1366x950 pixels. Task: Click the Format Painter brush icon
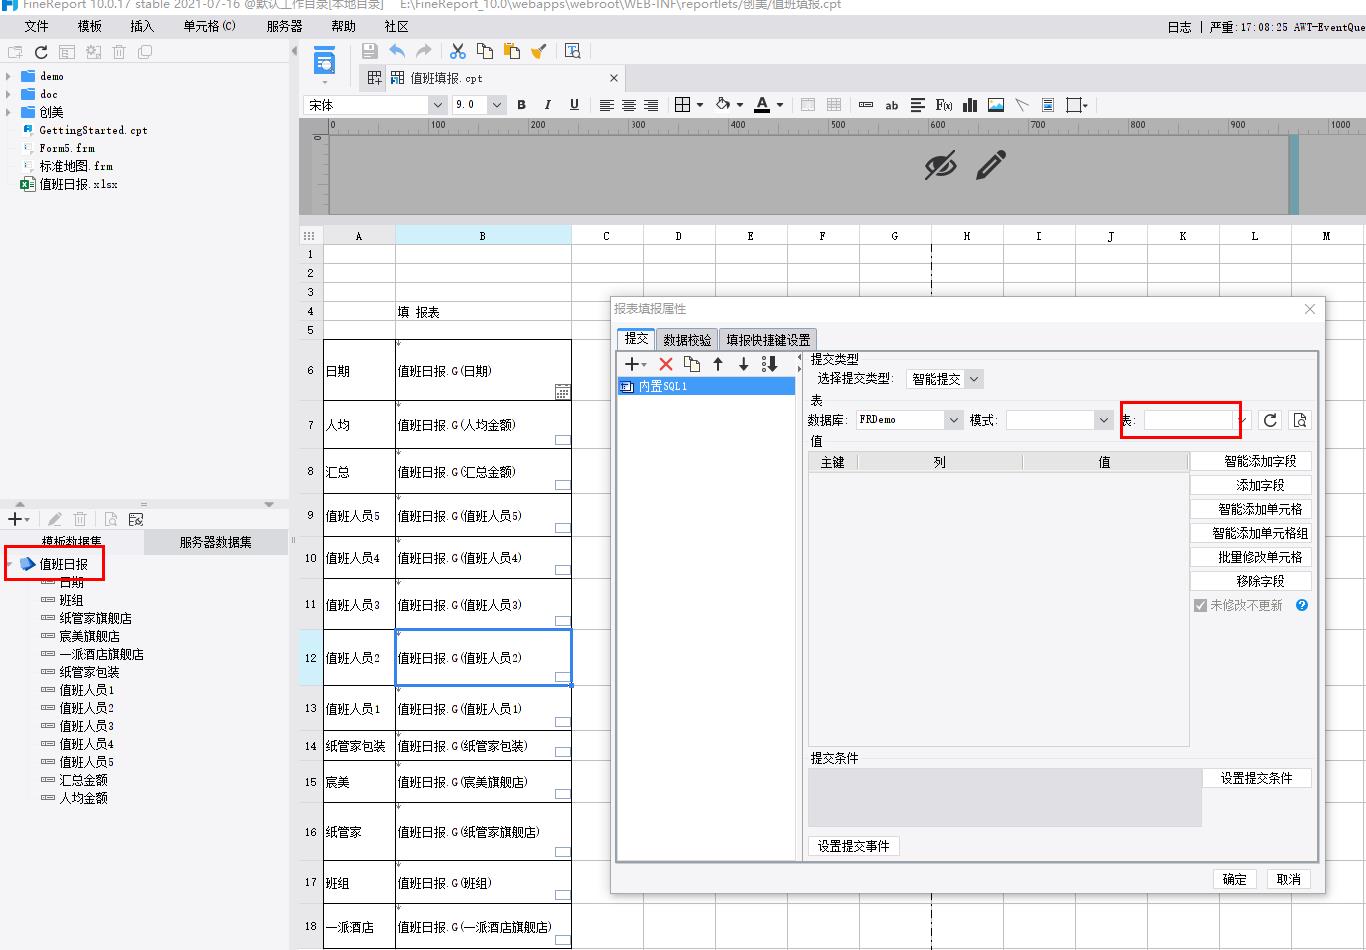pyautogui.click(x=538, y=51)
